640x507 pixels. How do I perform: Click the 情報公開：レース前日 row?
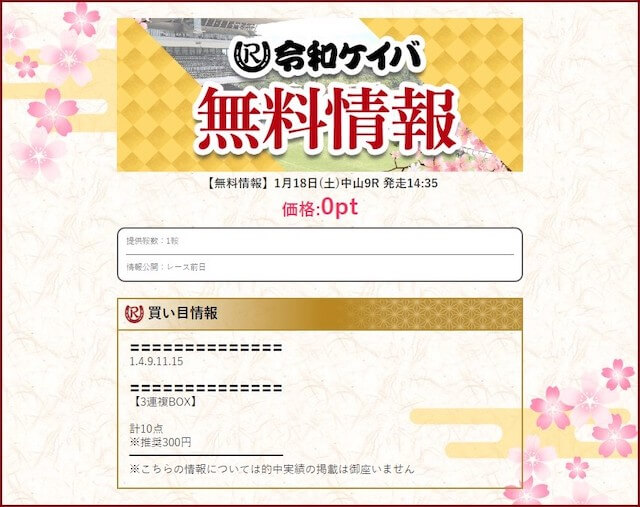tap(320, 267)
